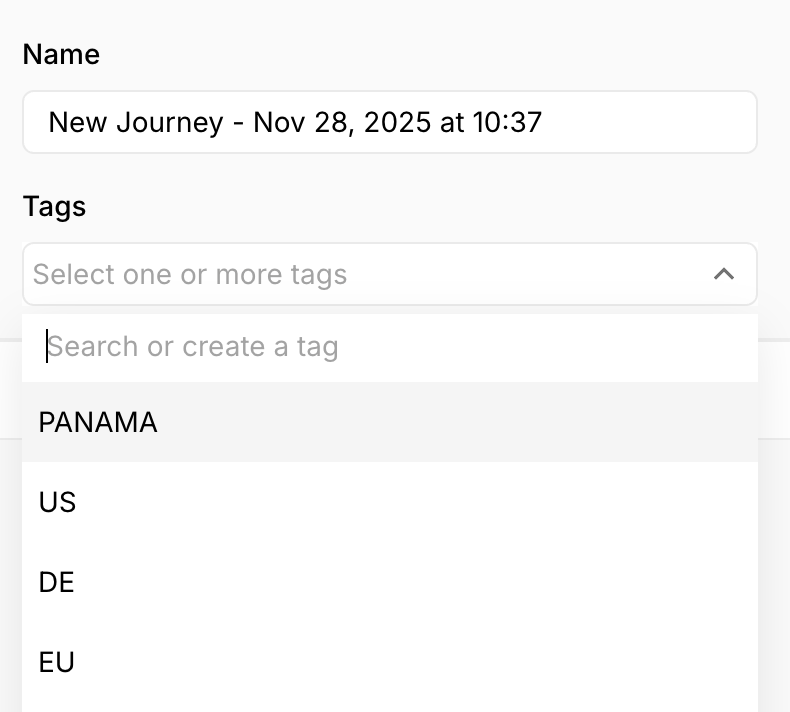This screenshot has height=712, width=790.
Task: Choose the DE tag from list
Action: click(57, 582)
